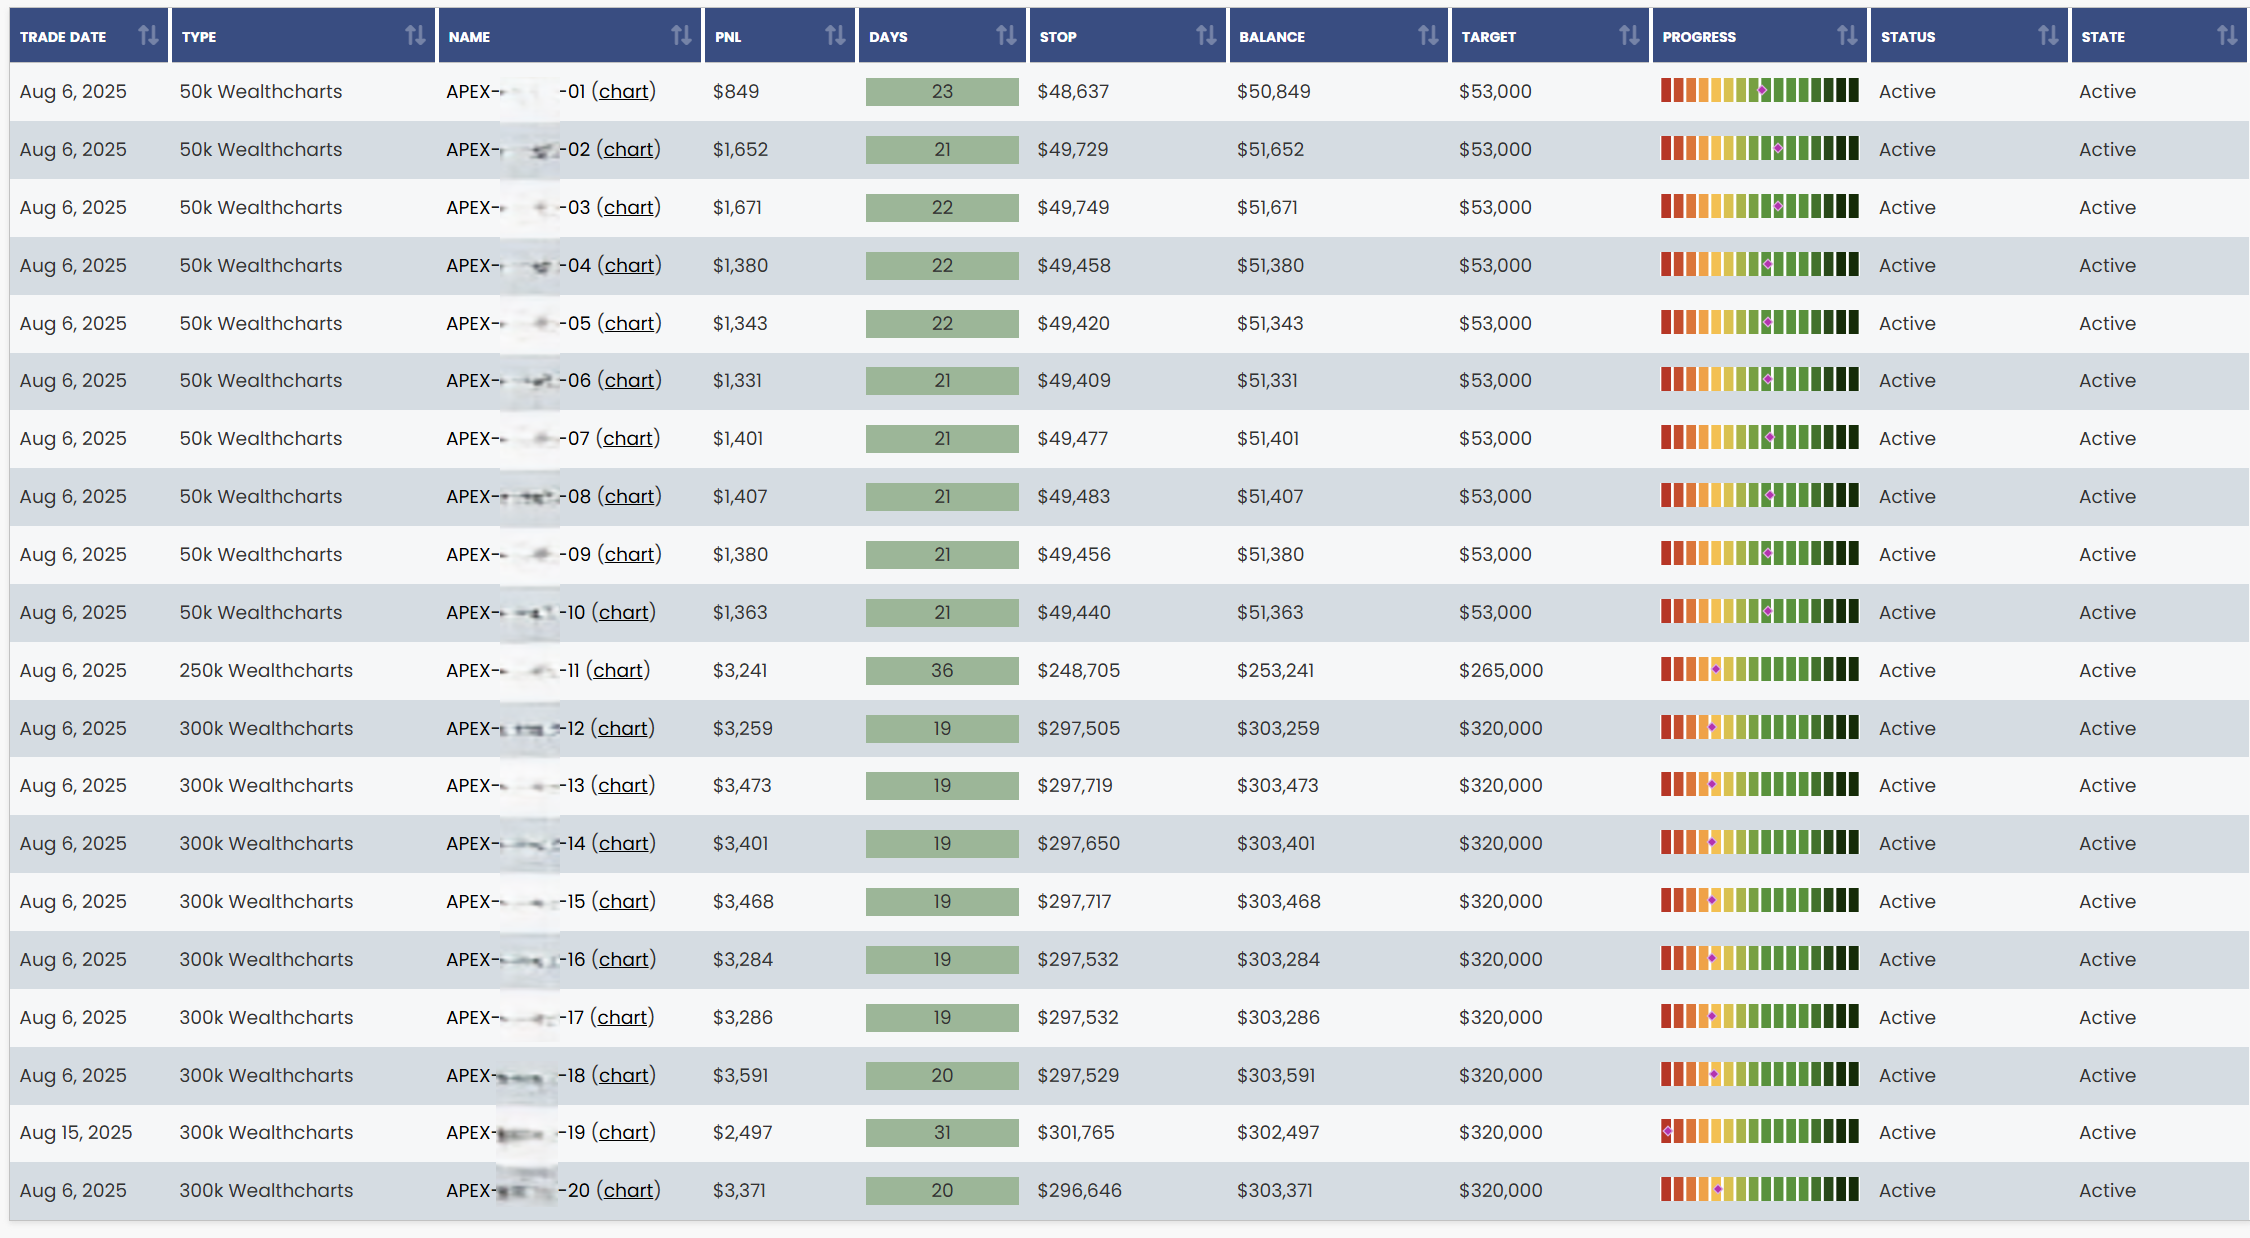Select the $265,000 target cell
Viewport: 2250px width, 1238px height.
coord(1500,670)
